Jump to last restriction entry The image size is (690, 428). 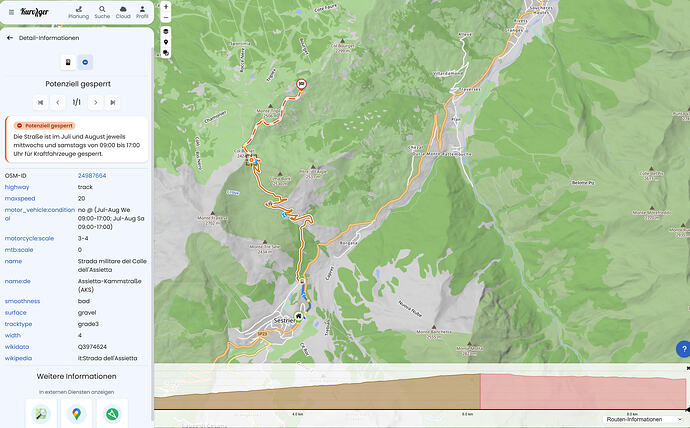113,102
